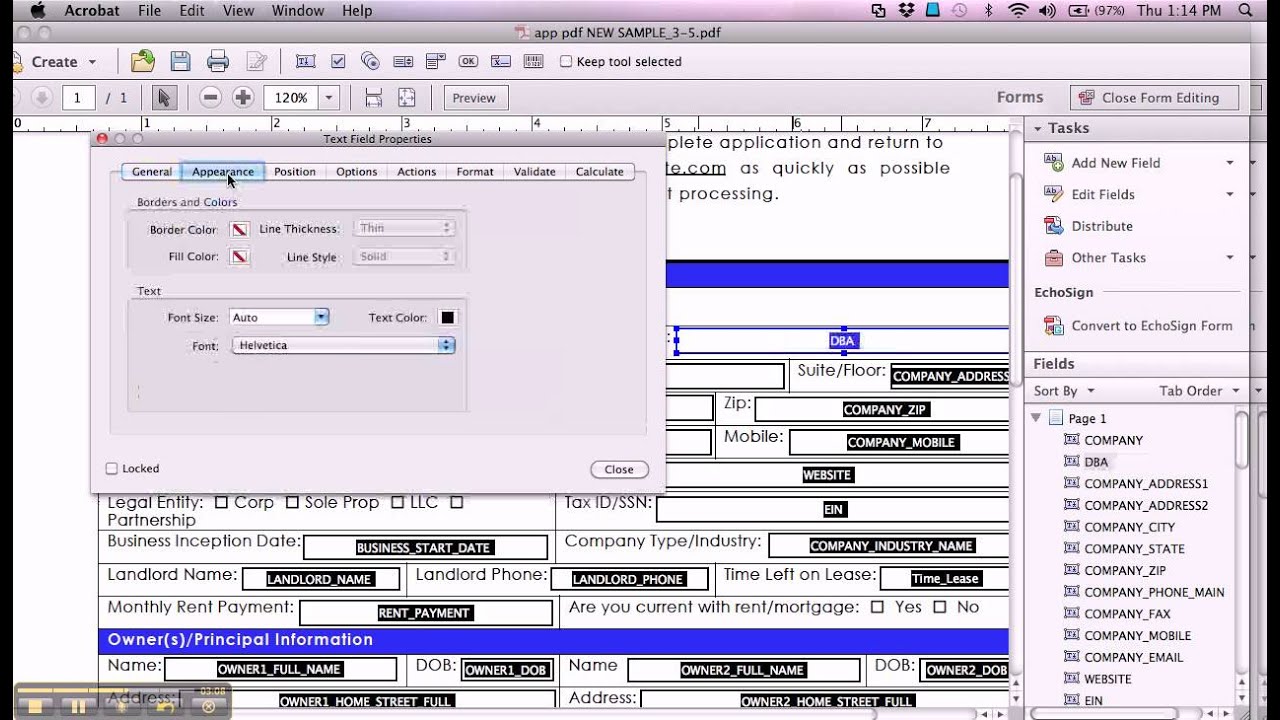Select the Digital Signature field tool icon

[500, 62]
